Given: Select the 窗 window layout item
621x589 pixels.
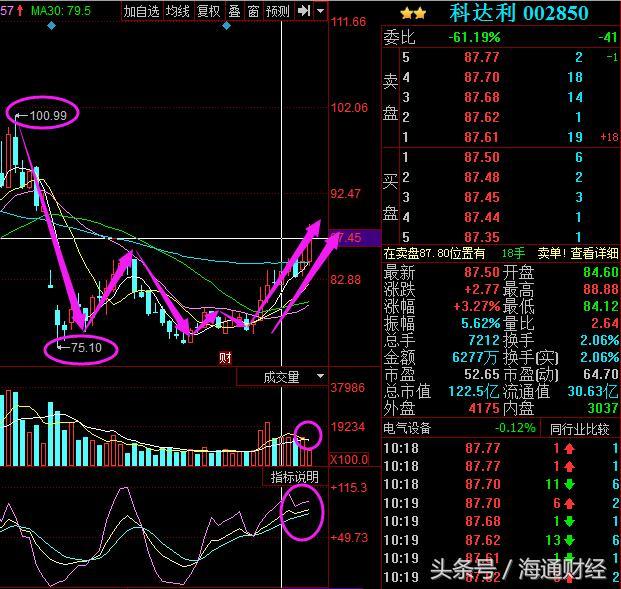Looking at the screenshot, I should point(252,11).
